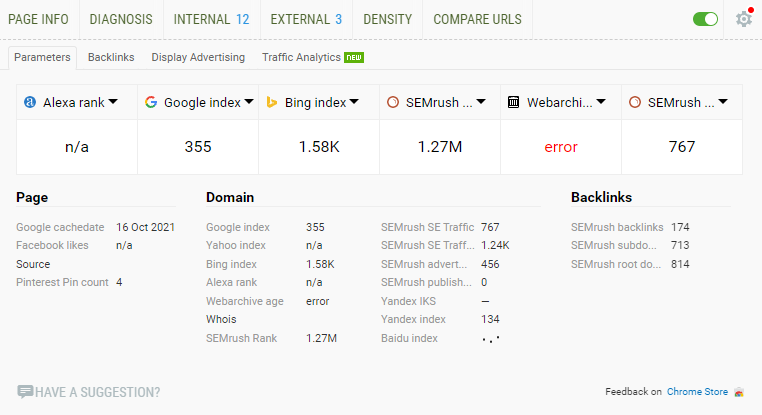The image size is (762, 415).
Task: Click the speech bubble suggestion icon
Action: pyautogui.click(x=25, y=392)
